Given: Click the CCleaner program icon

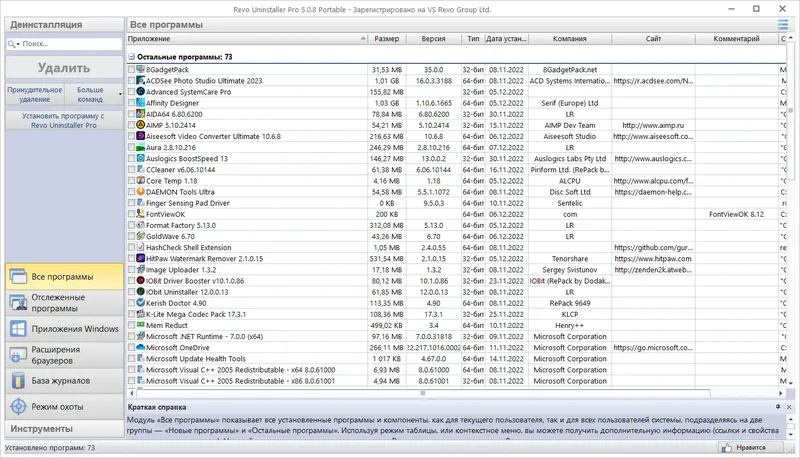Looking at the screenshot, I should [x=141, y=170].
